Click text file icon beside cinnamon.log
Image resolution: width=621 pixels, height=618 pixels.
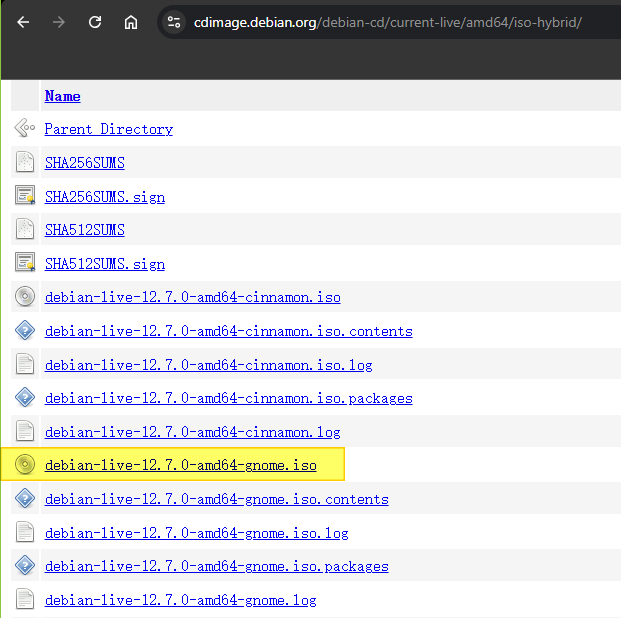click(25, 431)
